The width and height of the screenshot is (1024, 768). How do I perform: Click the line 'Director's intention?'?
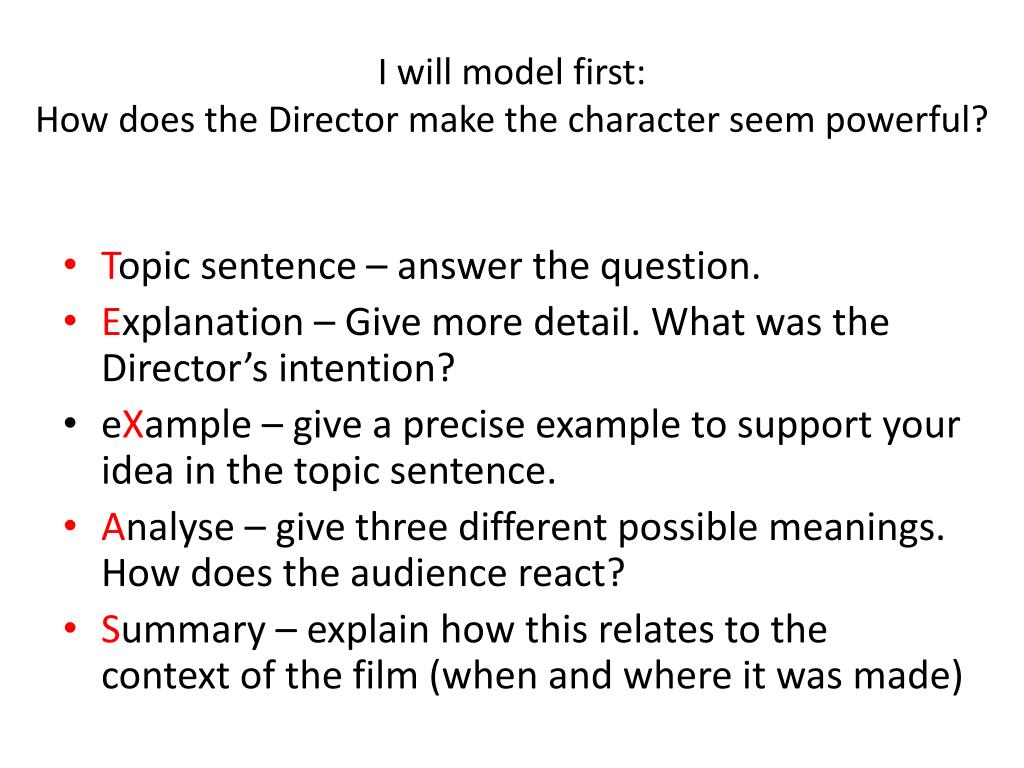(x=278, y=368)
